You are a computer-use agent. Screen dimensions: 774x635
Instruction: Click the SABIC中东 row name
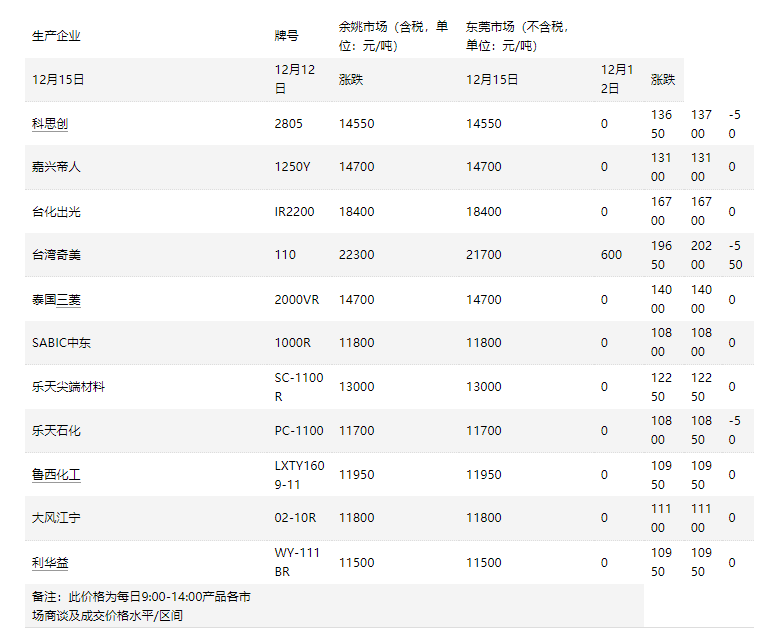pos(61,343)
